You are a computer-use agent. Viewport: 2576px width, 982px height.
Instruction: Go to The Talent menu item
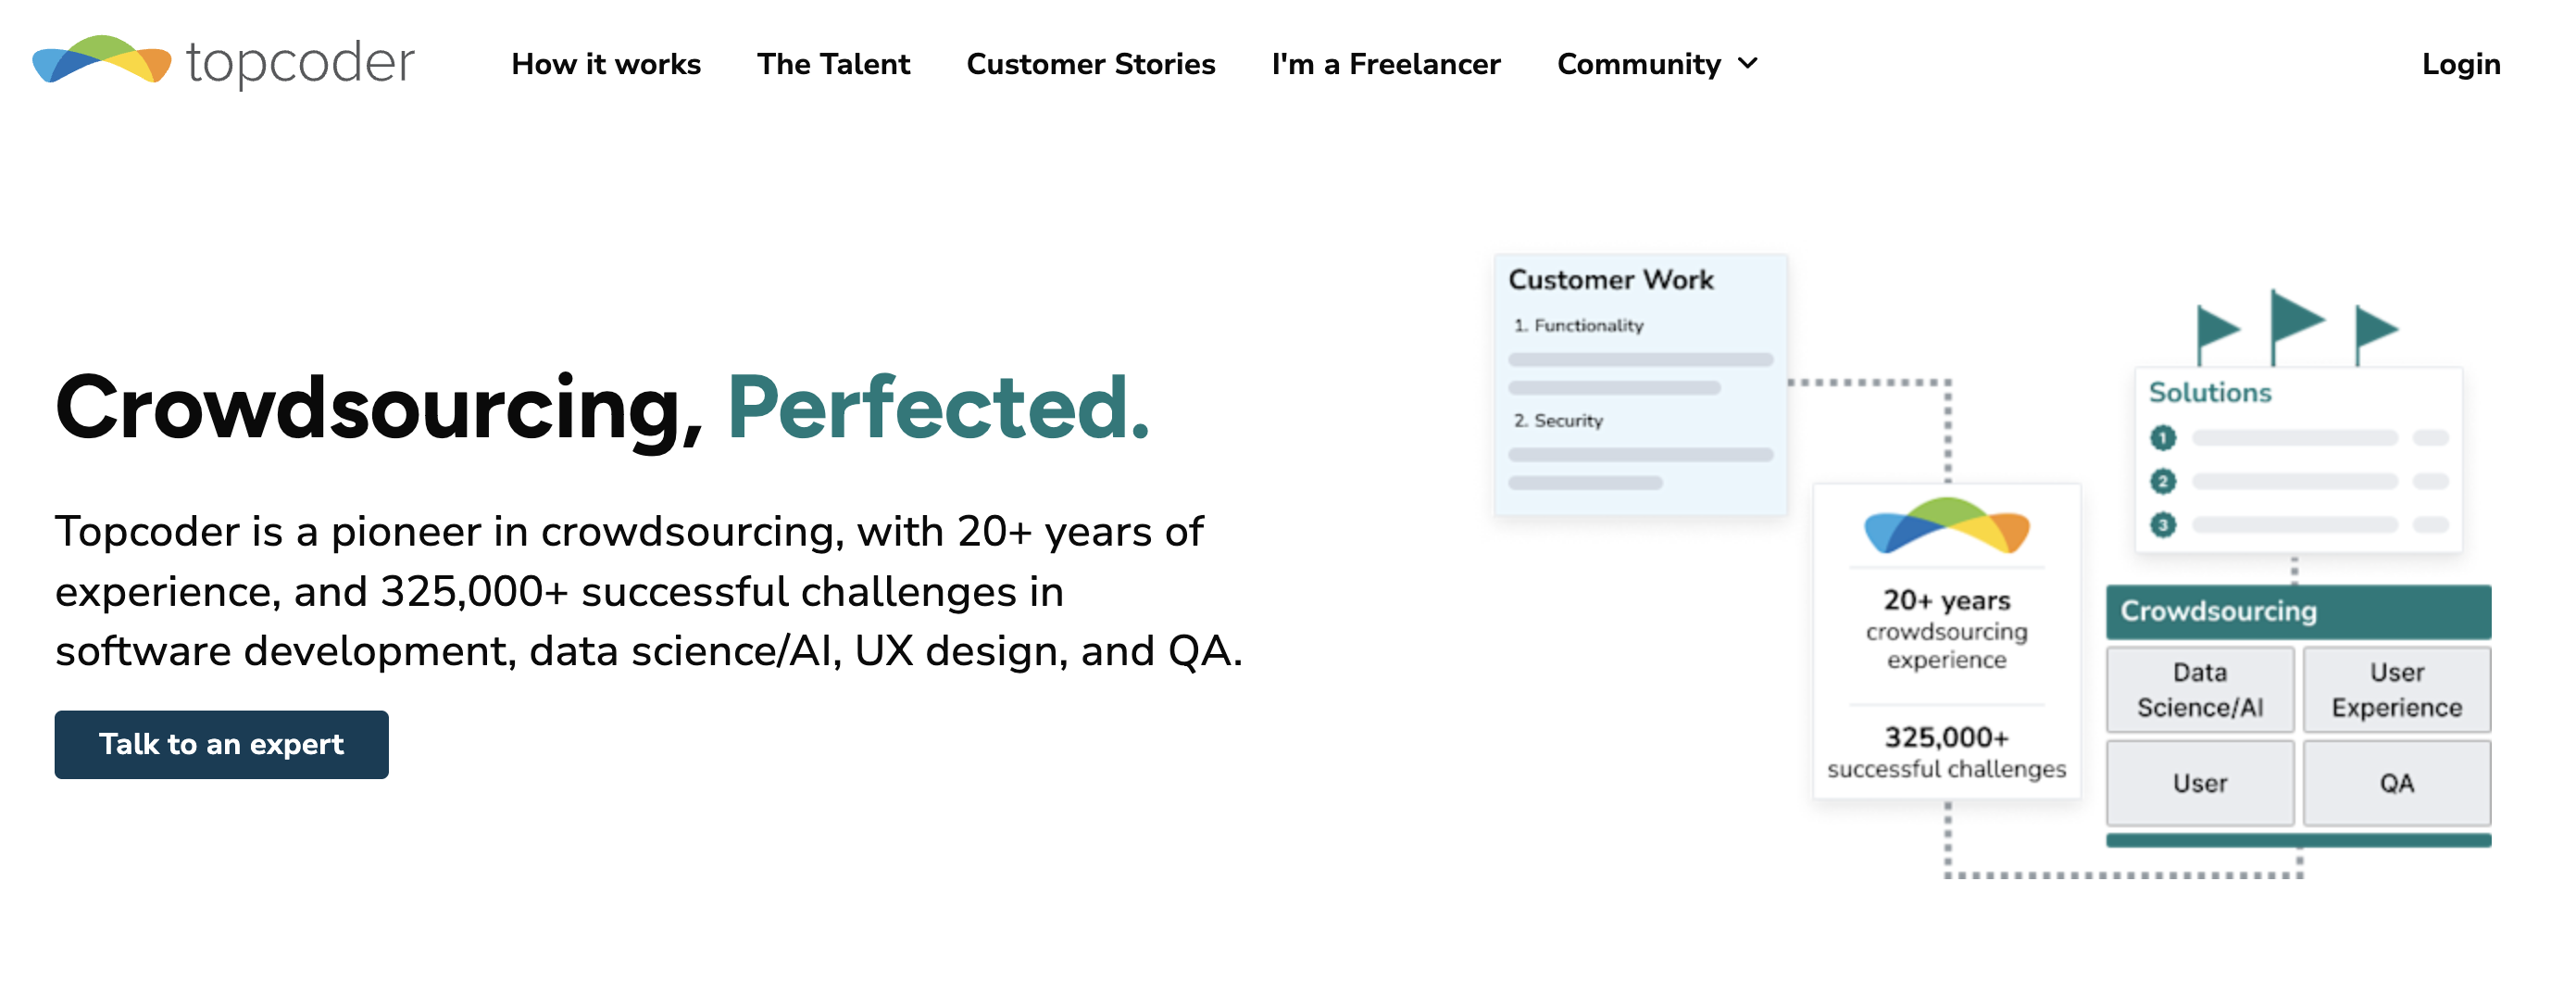[x=833, y=64]
